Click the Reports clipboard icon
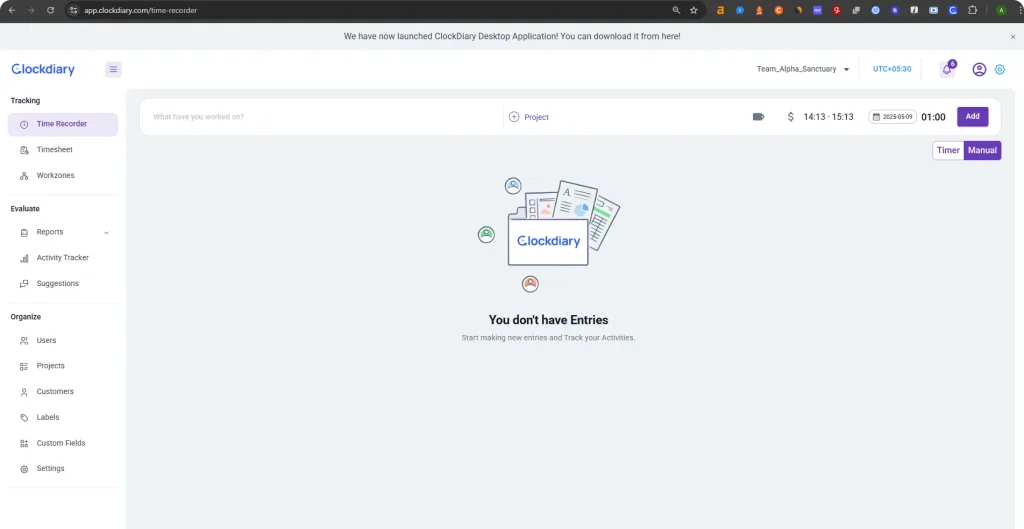Viewport: 1024px width, 529px height. pyautogui.click(x=24, y=232)
